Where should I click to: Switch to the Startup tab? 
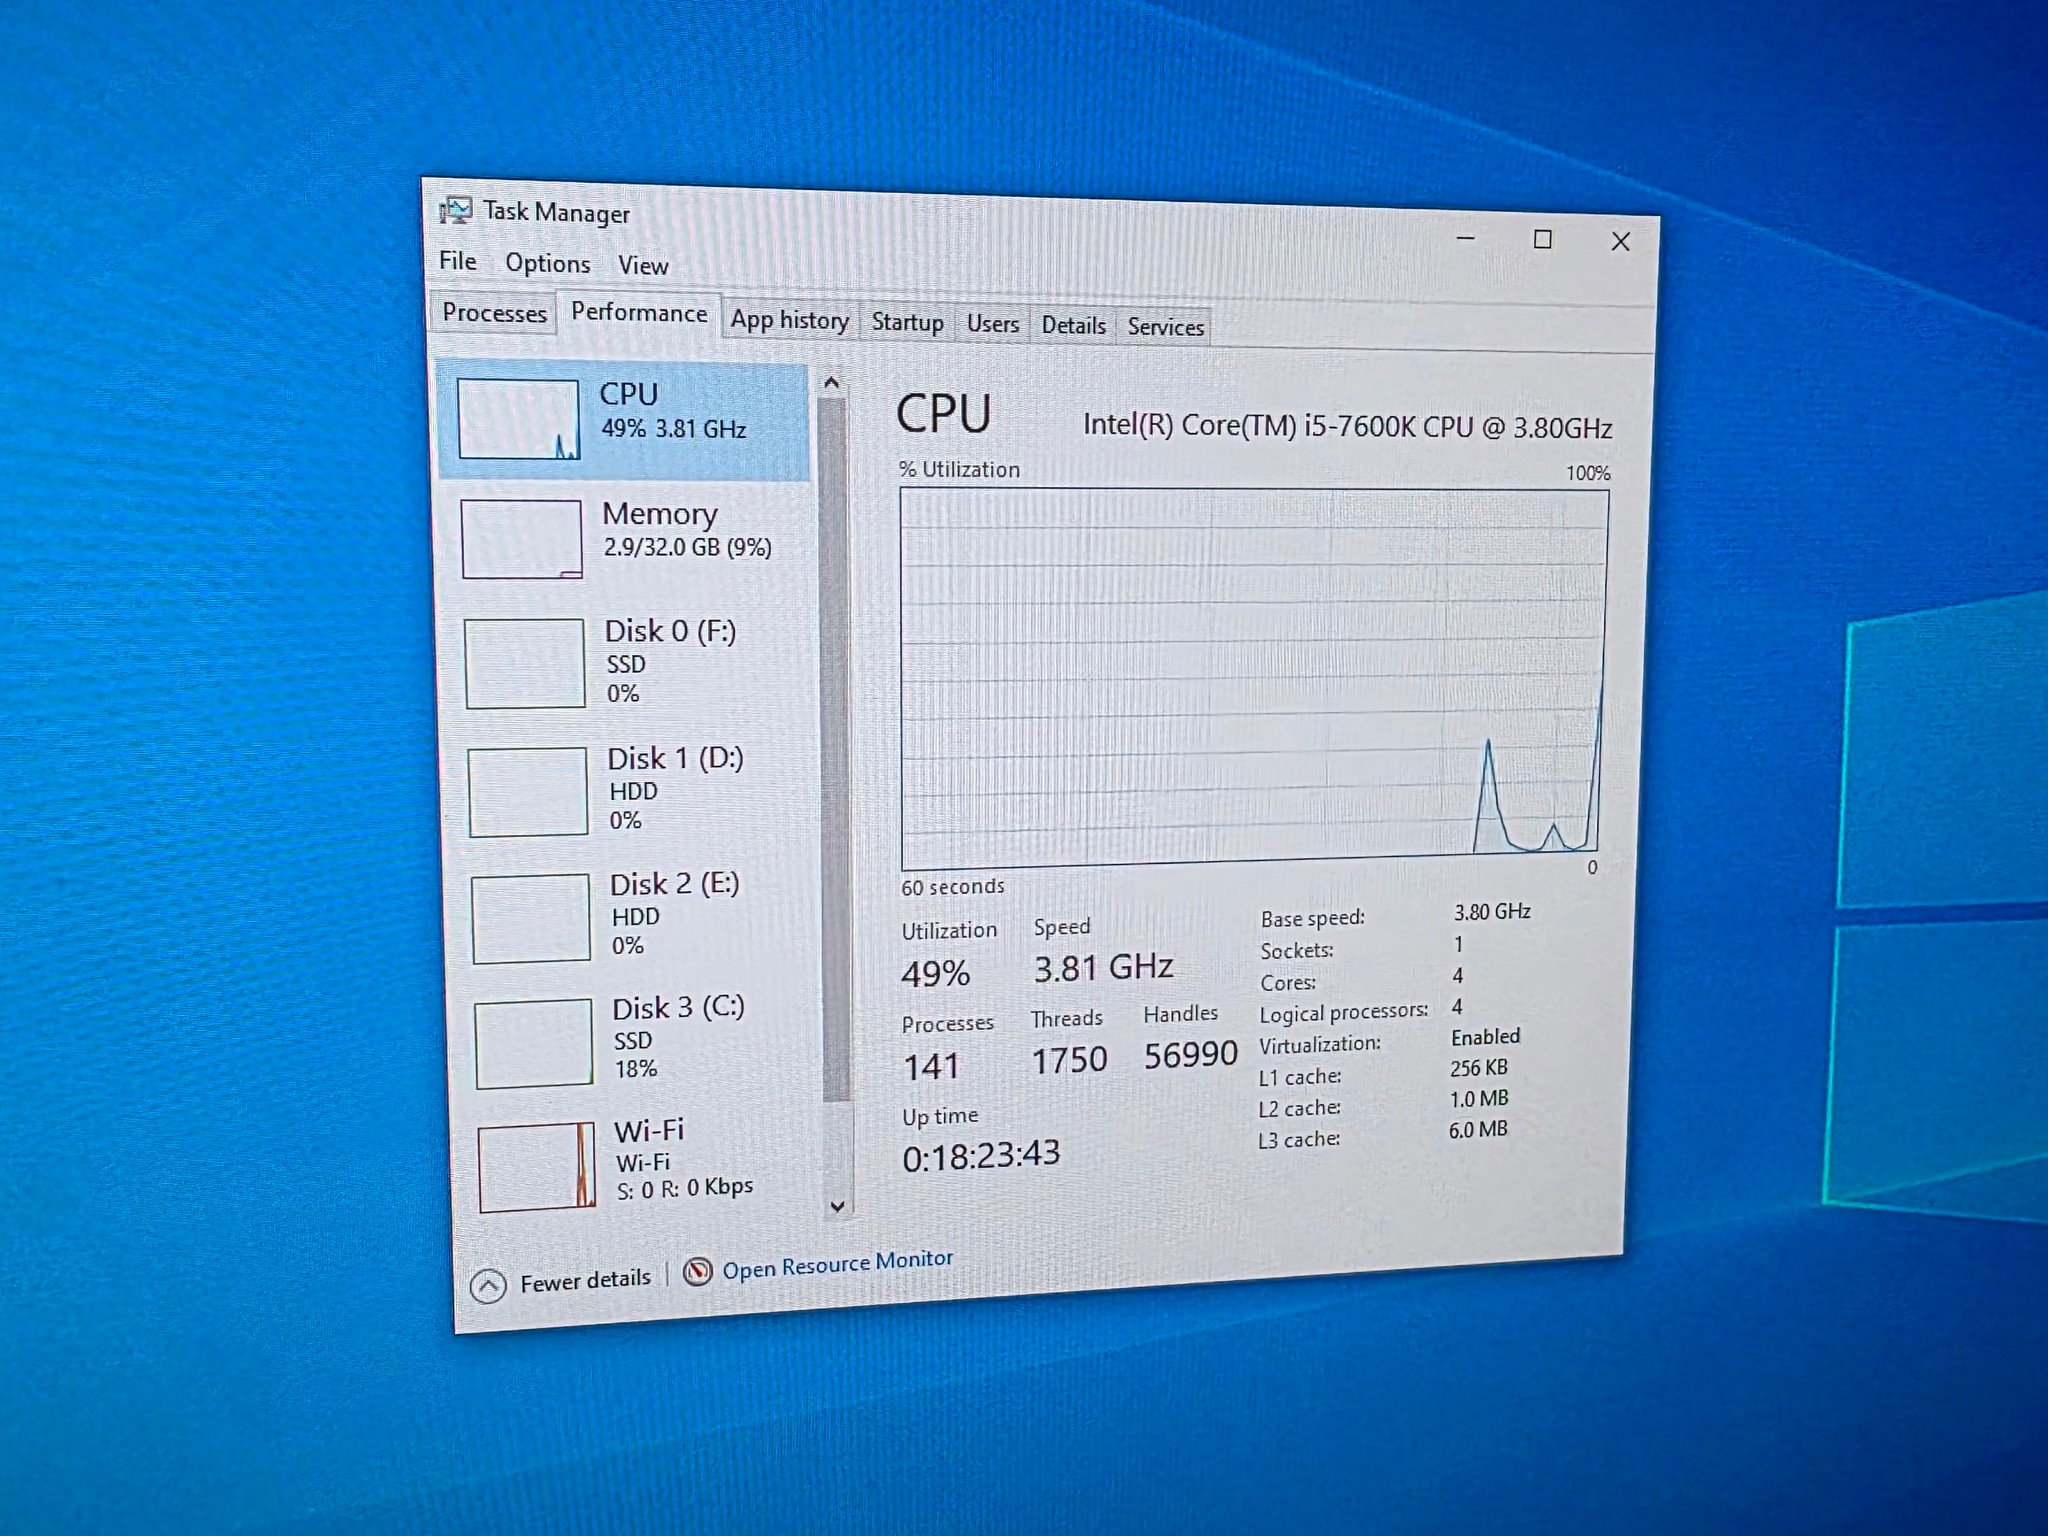[x=907, y=322]
